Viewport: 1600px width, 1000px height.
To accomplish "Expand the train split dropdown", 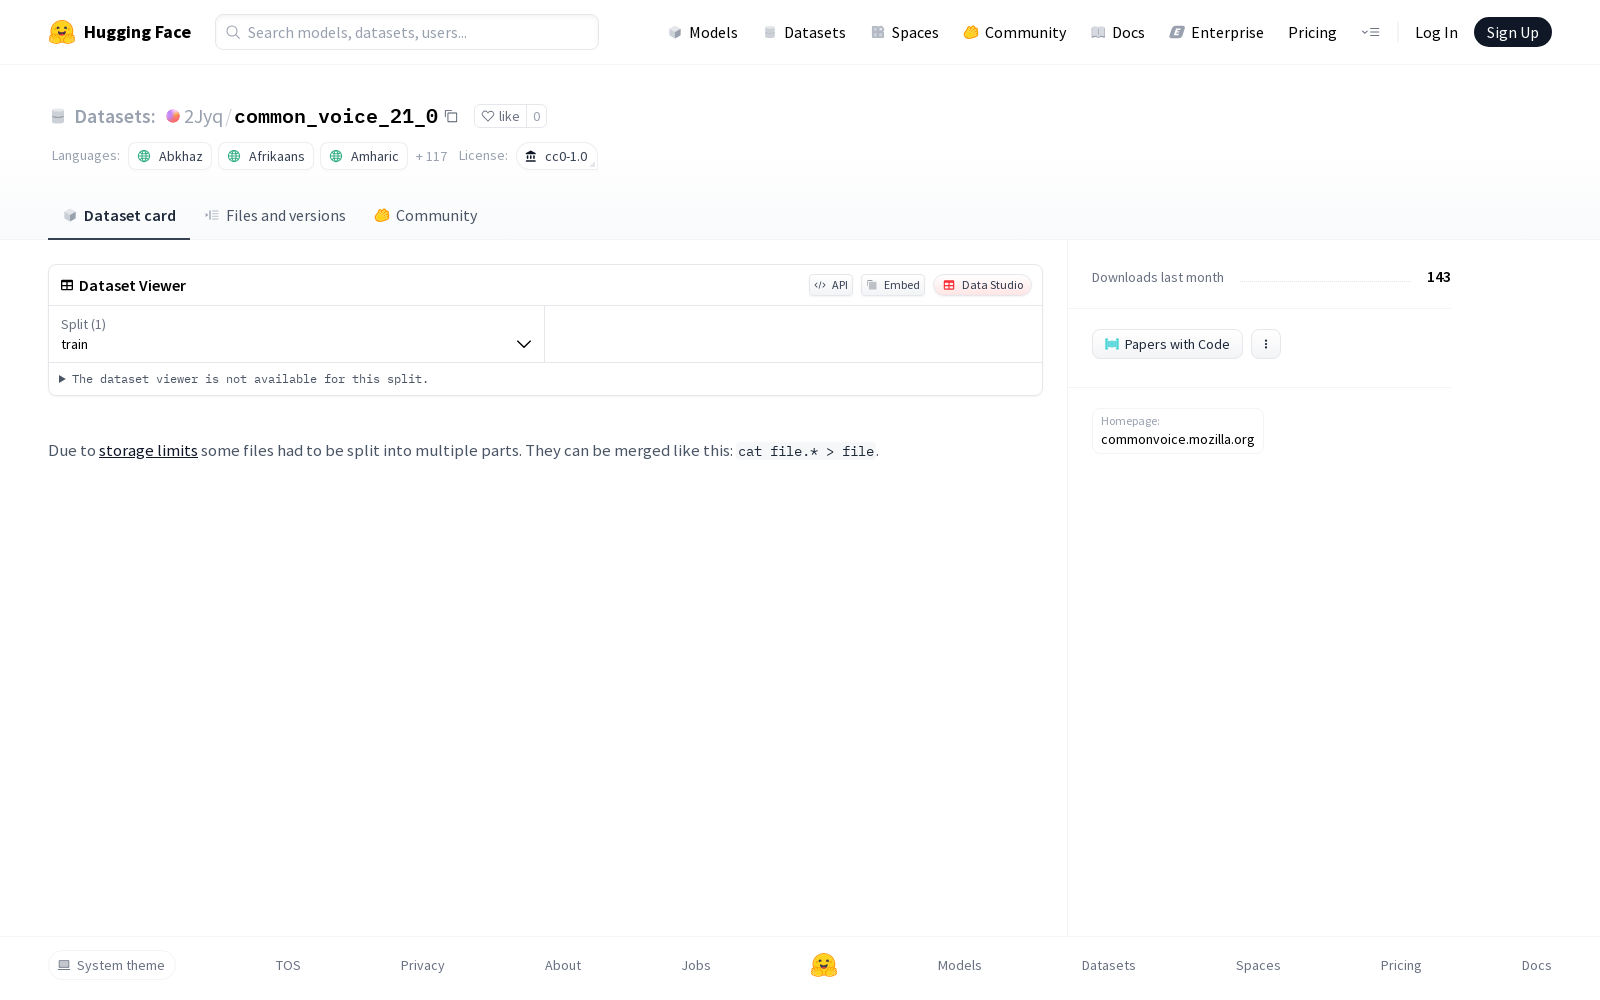I will 297,334.
